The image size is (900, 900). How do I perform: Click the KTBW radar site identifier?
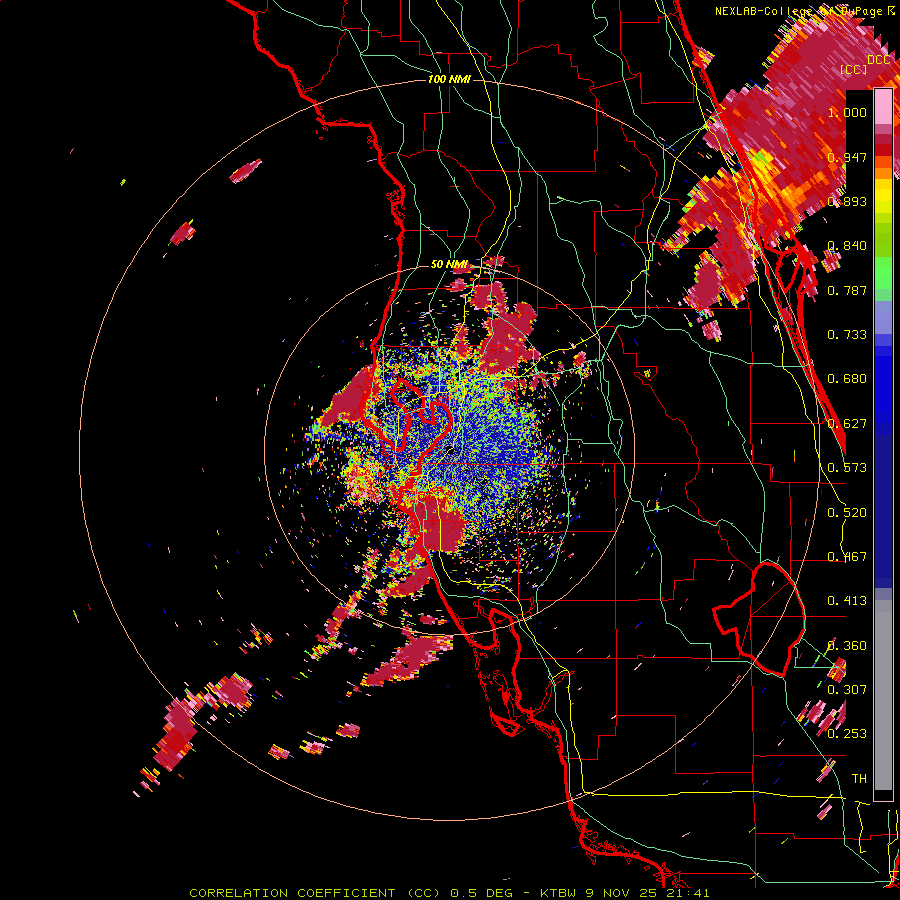click(560, 893)
